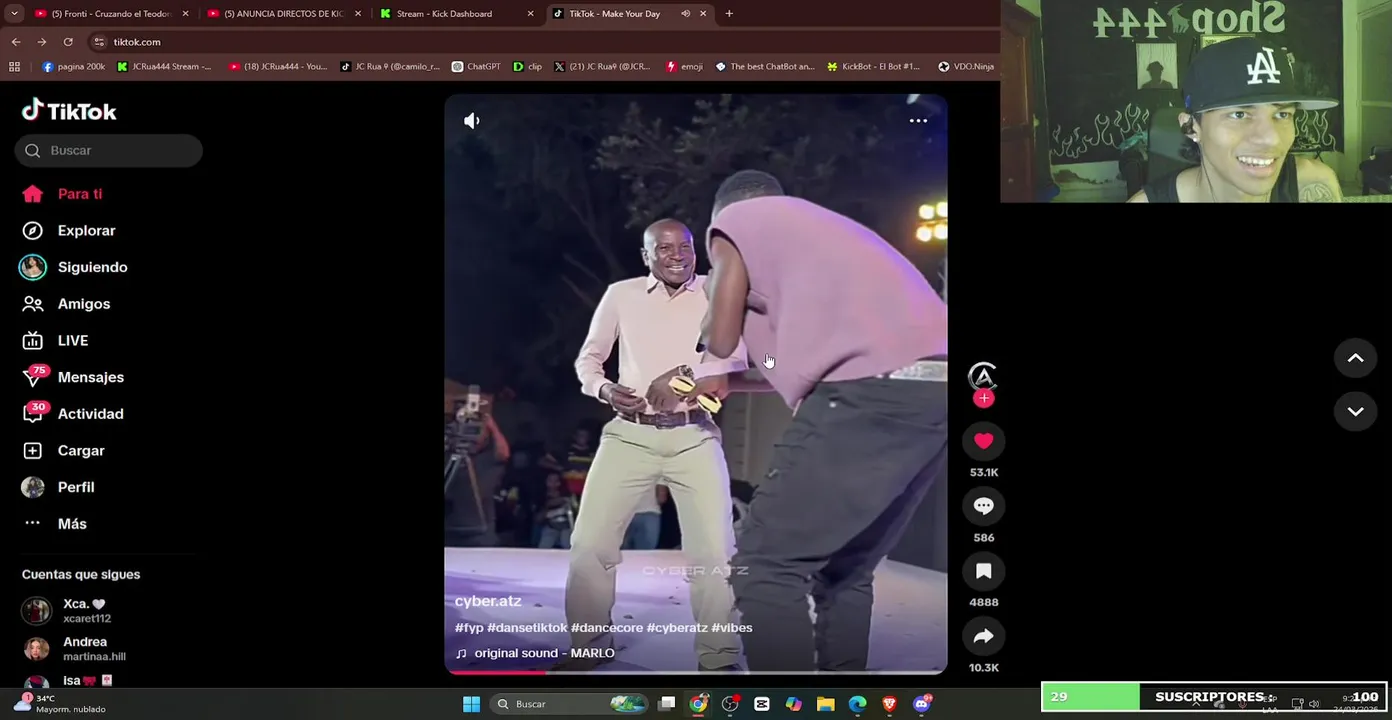Image resolution: width=1392 pixels, height=720 pixels.
Task: Go to the previous video with the up chevron
Action: (1355, 358)
